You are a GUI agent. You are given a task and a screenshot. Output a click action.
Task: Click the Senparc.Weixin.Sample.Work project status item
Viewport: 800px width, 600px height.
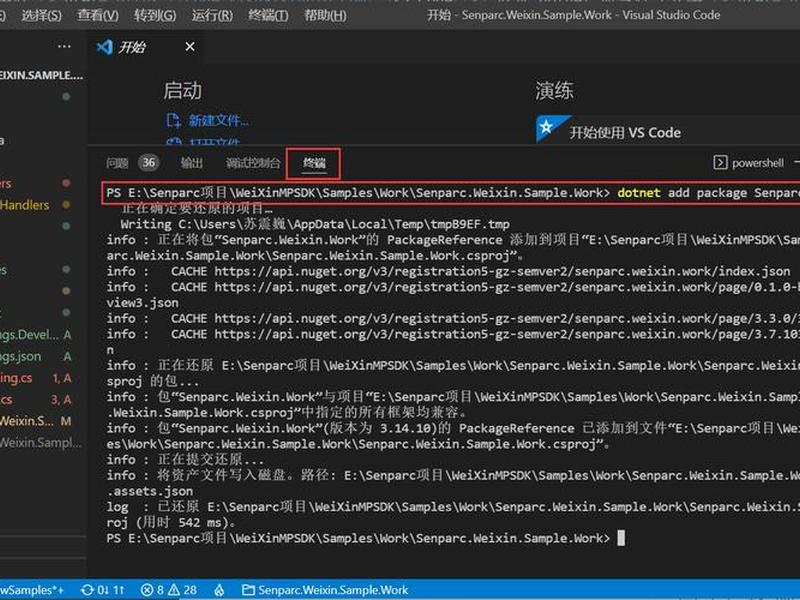pos(325,590)
